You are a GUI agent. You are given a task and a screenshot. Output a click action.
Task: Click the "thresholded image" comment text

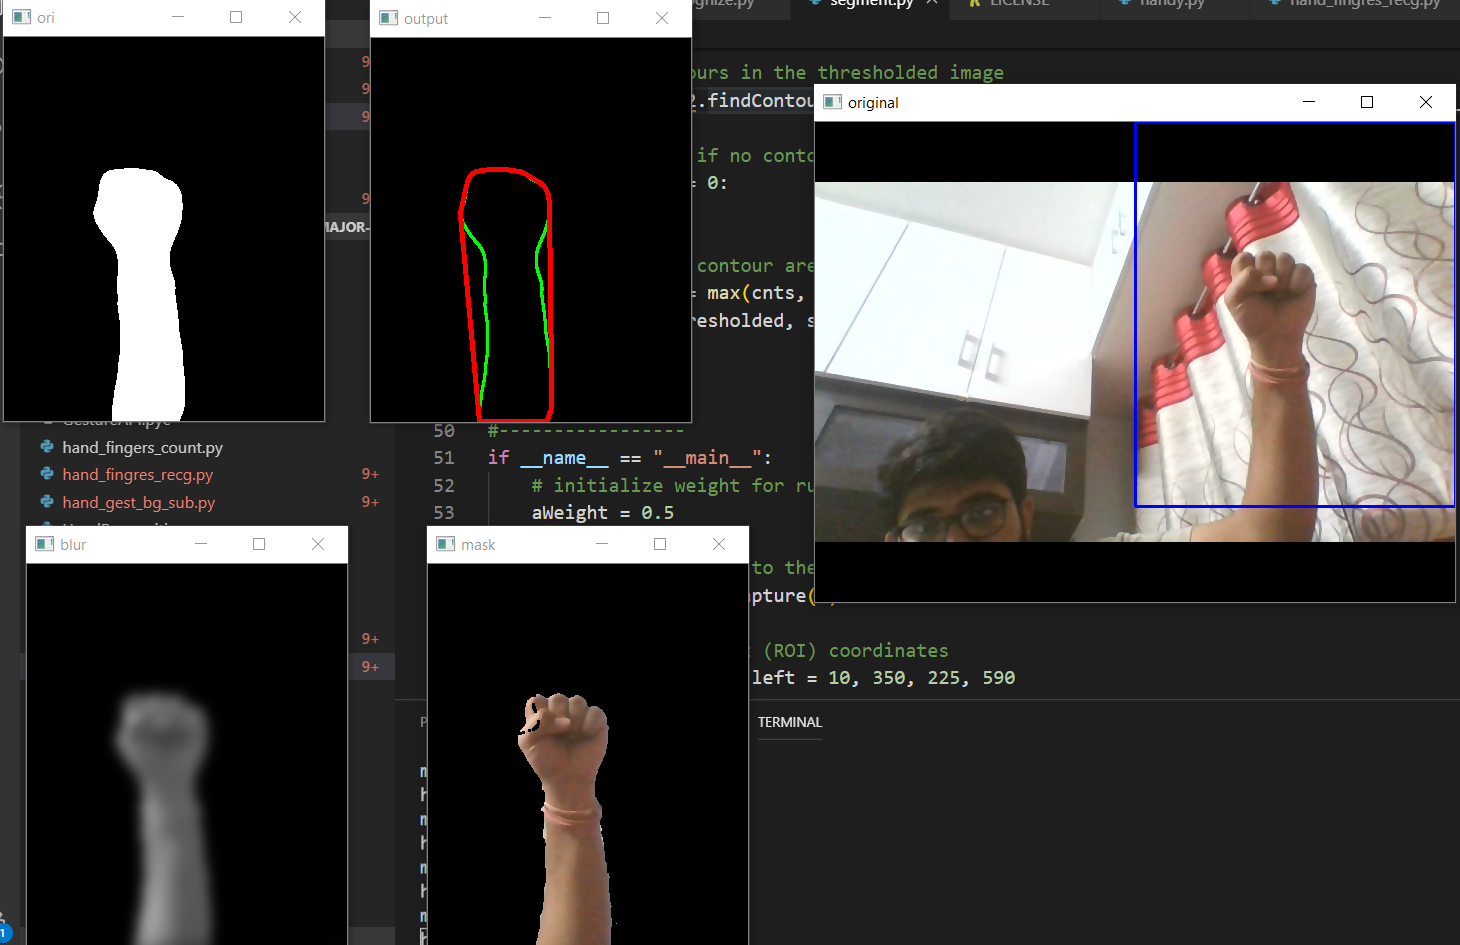(910, 73)
